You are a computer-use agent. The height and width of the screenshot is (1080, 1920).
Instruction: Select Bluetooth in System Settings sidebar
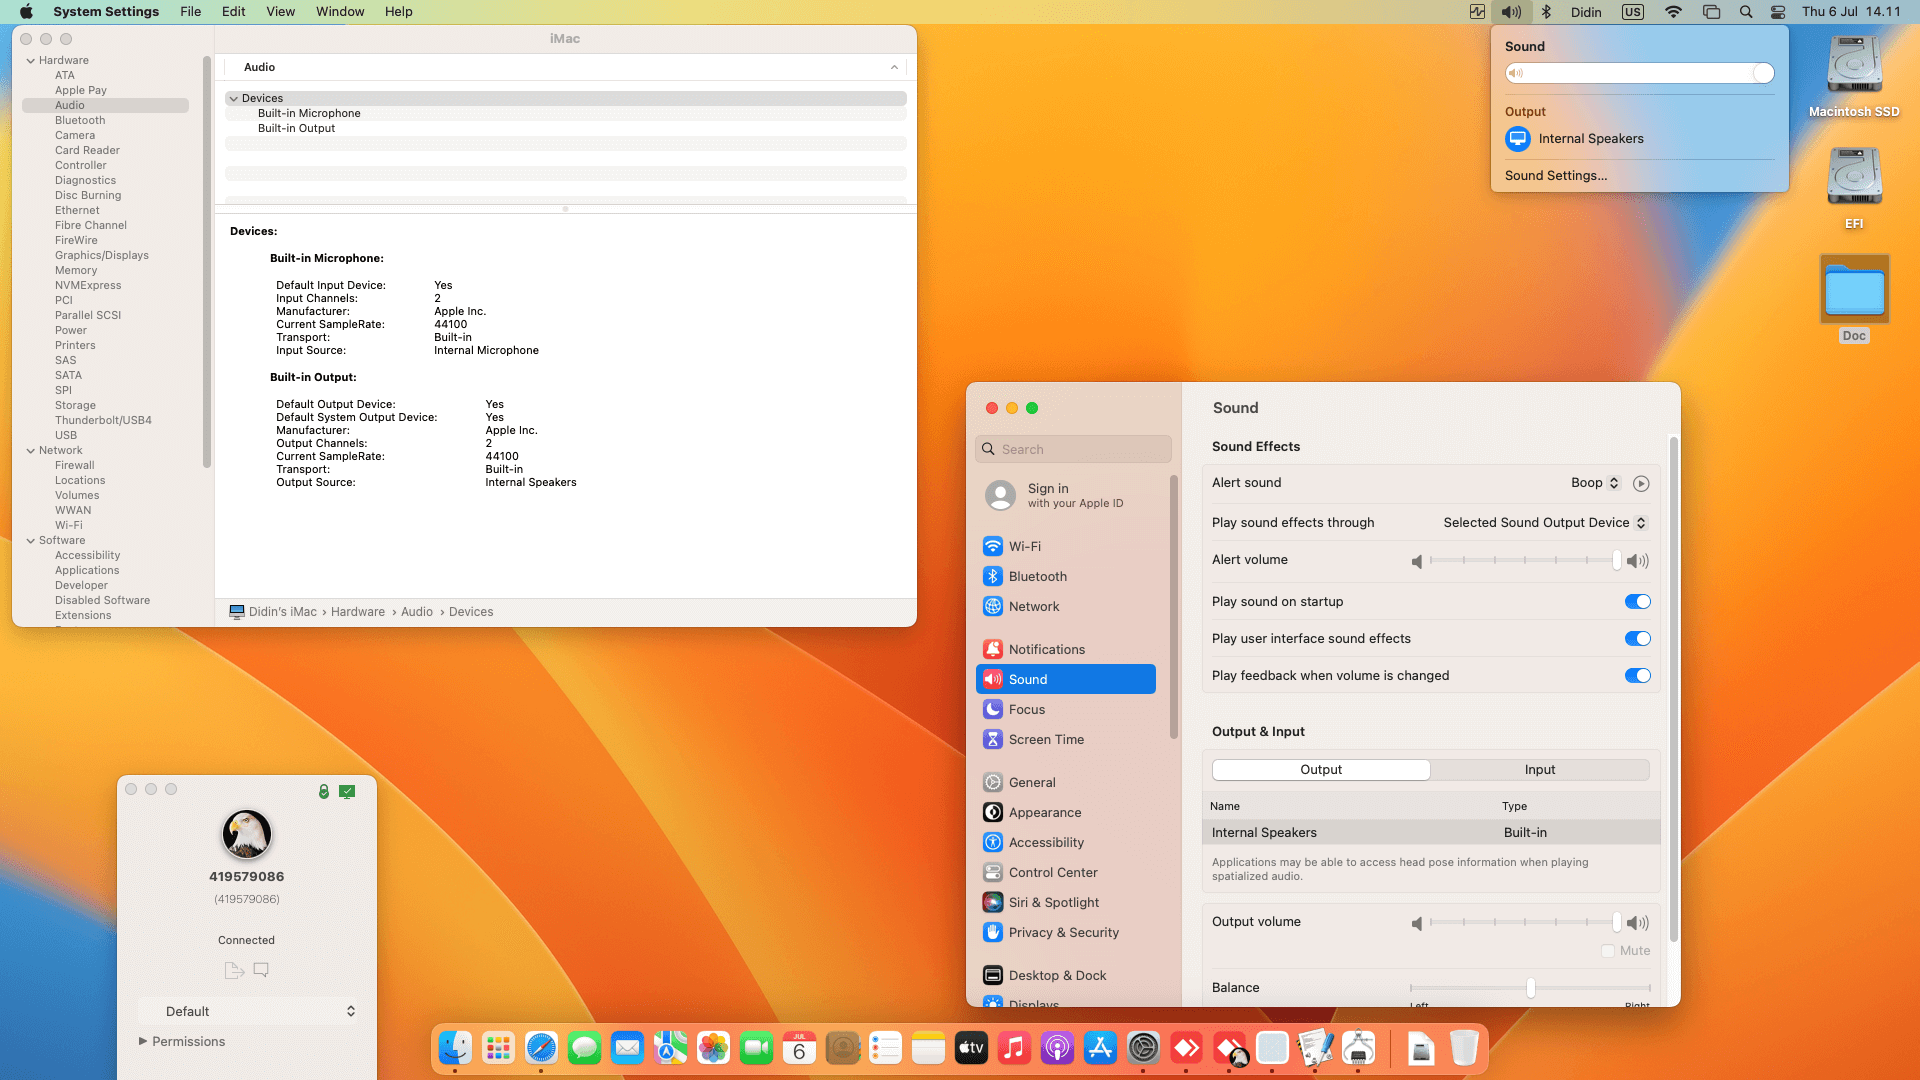point(1038,576)
